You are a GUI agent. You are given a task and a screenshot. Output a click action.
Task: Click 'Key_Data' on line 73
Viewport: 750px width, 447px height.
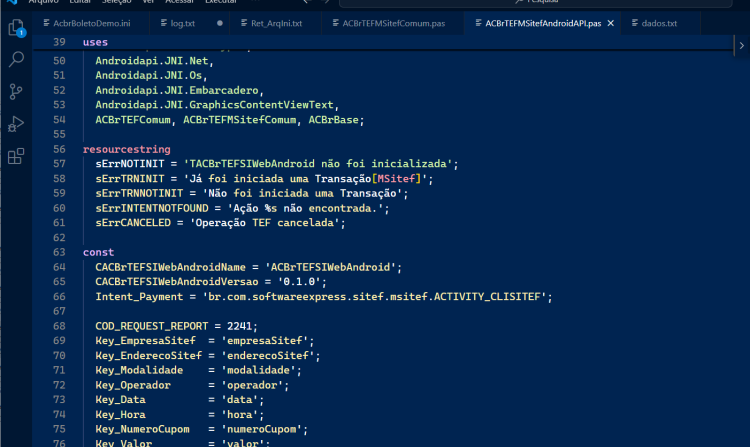(121, 400)
